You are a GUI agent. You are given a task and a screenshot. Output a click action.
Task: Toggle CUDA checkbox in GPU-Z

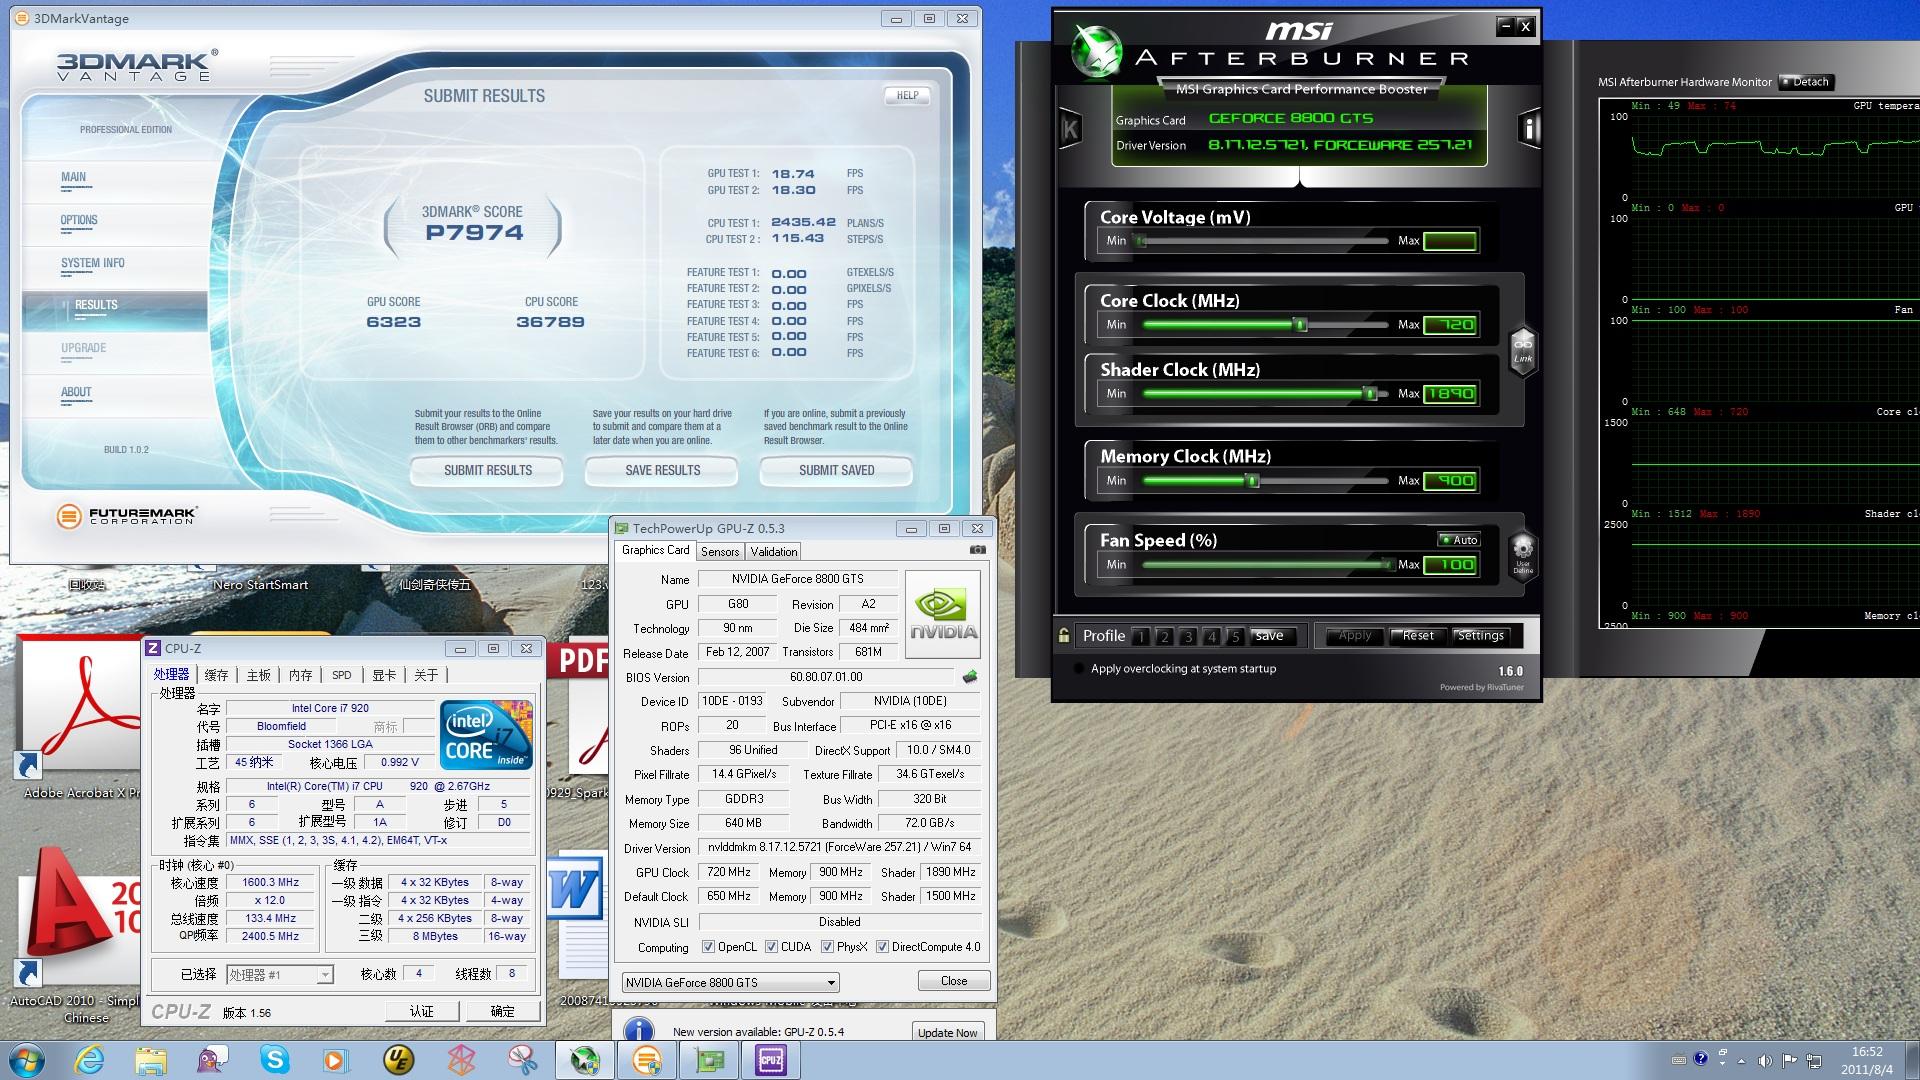coord(771,947)
